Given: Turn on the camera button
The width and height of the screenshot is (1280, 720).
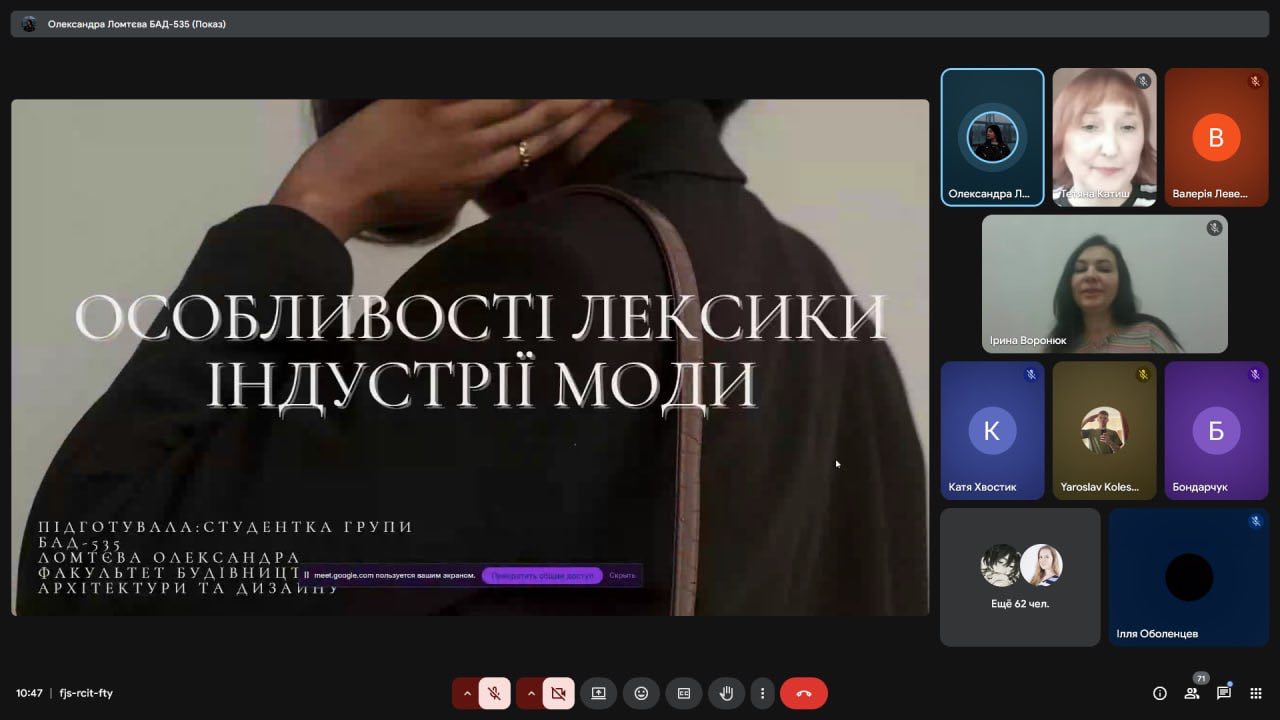Looking at the screenshot, I should [x=558, y=693].
